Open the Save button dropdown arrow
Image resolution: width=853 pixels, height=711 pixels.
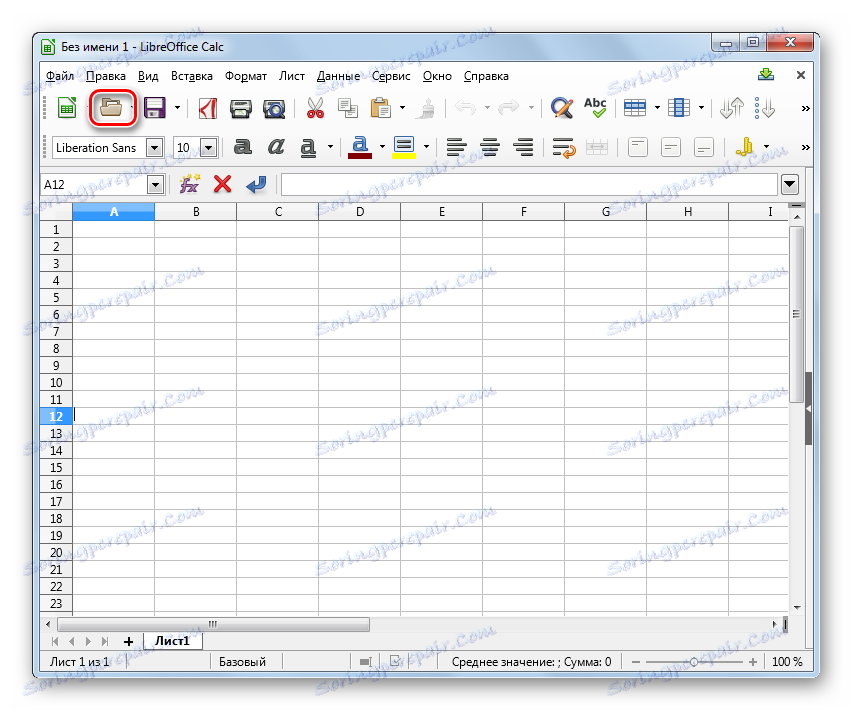click(x=177, y=108)
